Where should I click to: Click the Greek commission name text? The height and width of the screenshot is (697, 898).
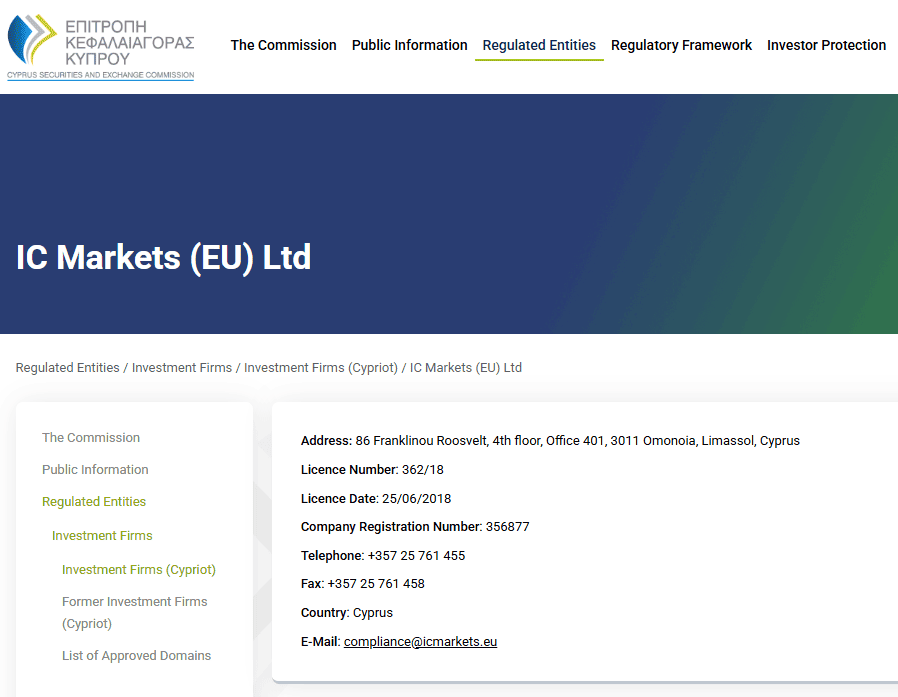click(x=129, y=43)
